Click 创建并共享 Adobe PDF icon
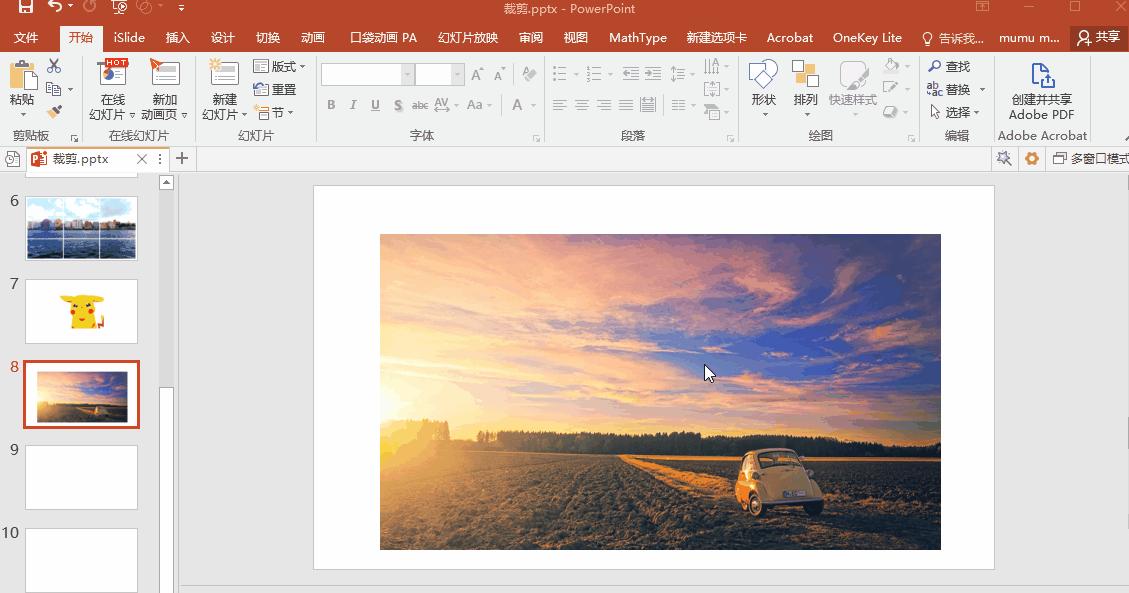Screen dimensions: 1129x593 pyautogui.click(x=1041, y=77)
